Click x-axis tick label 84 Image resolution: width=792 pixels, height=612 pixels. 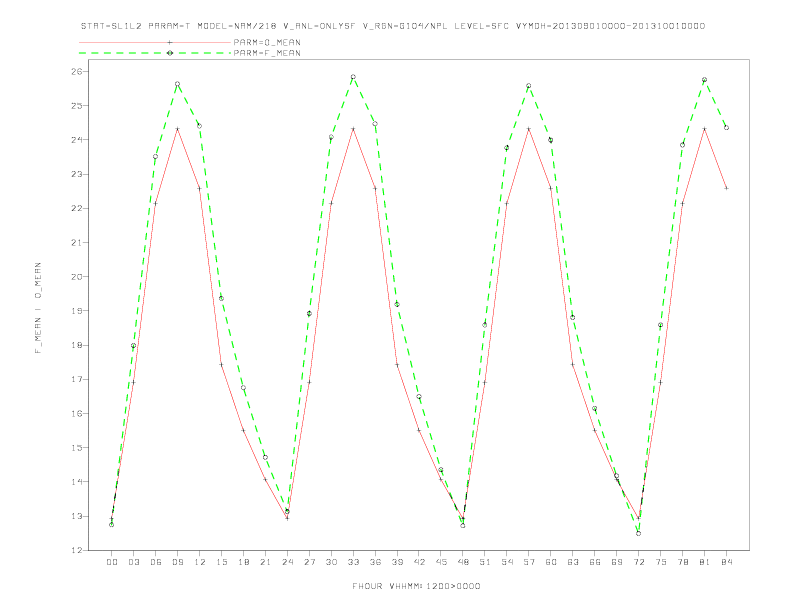(x=727, y=562)
